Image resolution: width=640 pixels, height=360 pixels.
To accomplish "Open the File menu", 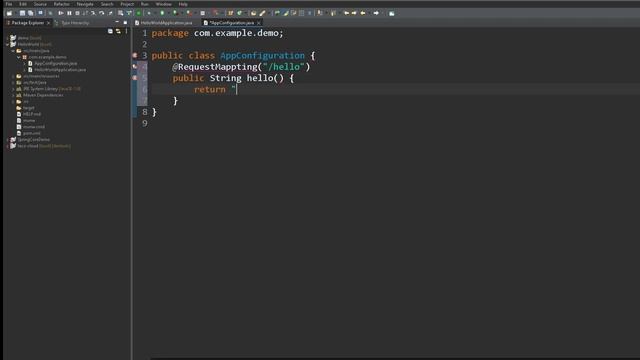I will (x=9, y=4).
